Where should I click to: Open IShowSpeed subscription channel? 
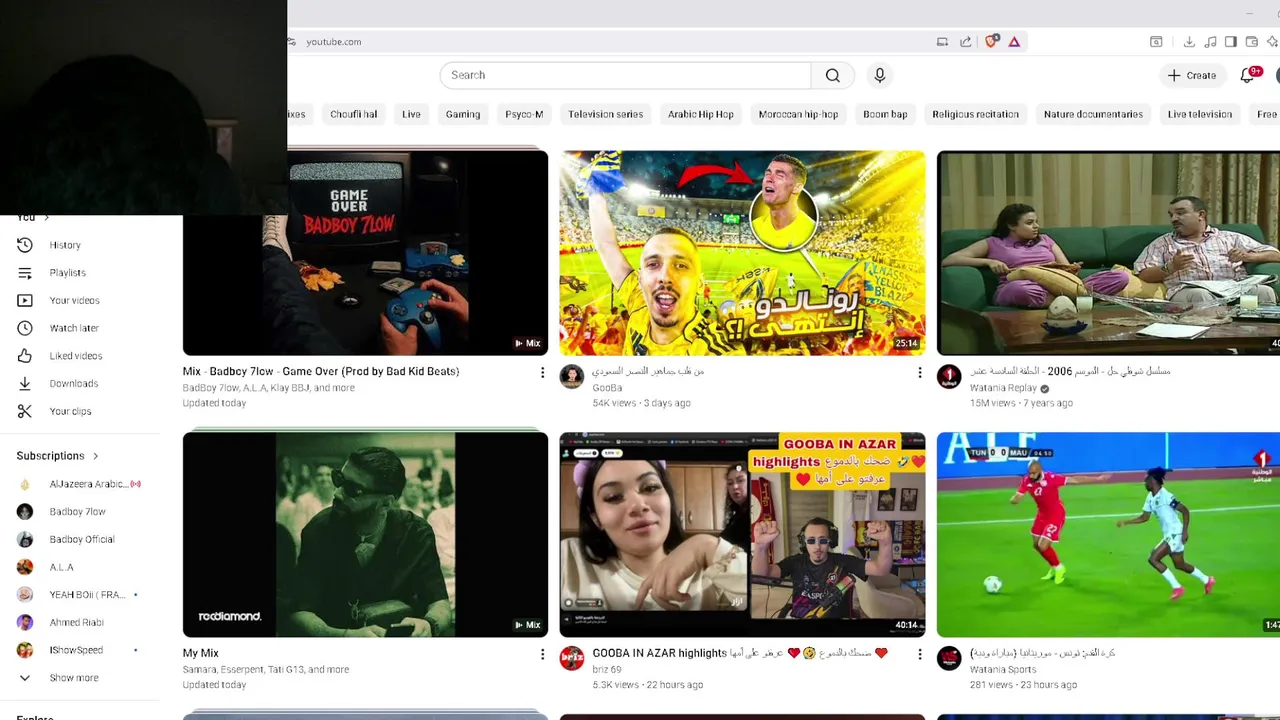click(x=80, y=650)
